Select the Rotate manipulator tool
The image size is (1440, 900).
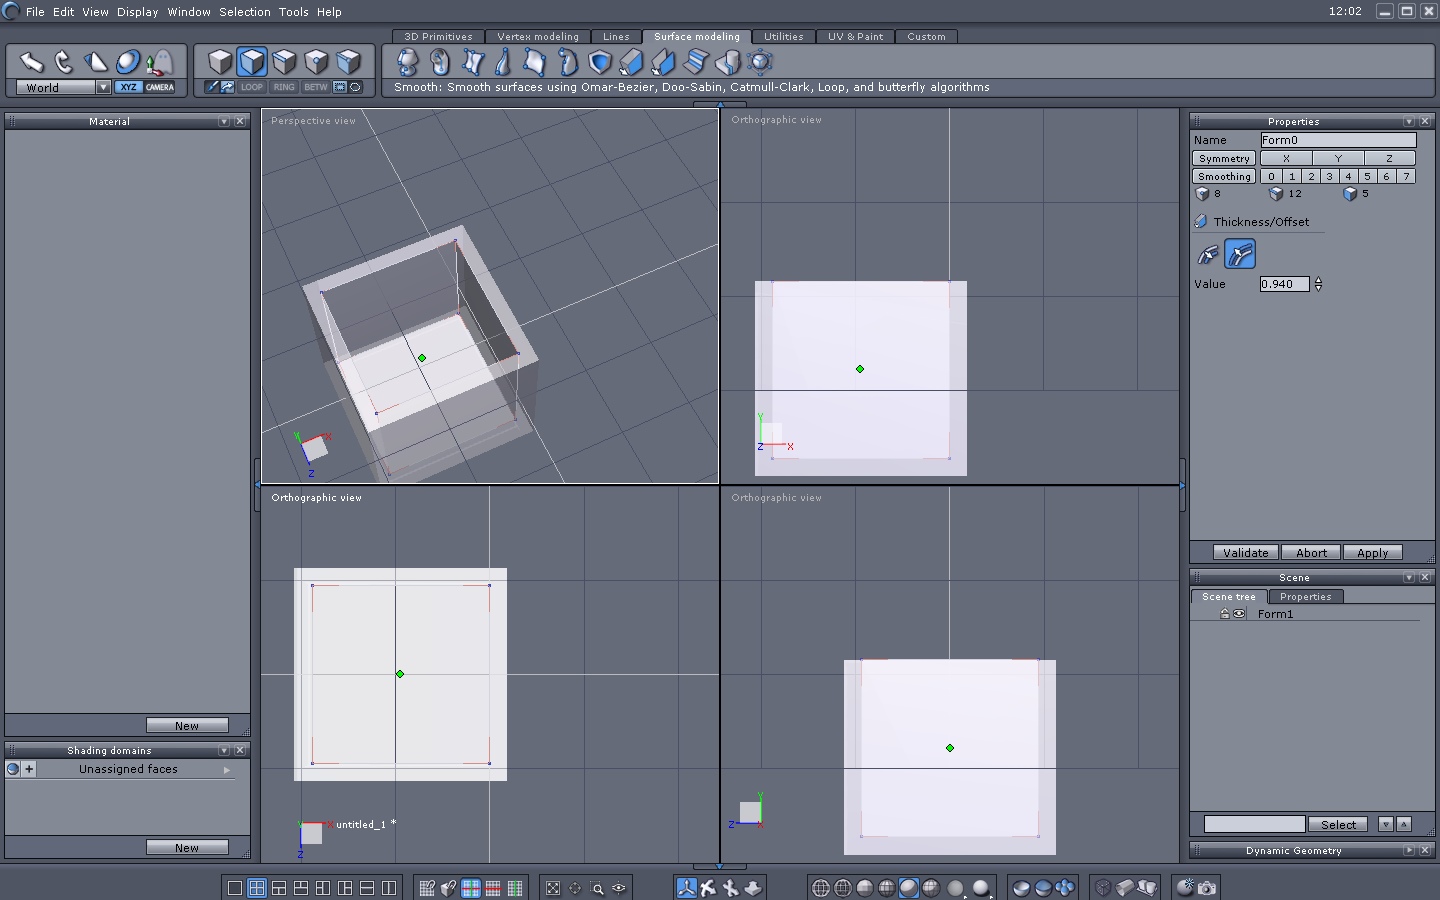63,62
